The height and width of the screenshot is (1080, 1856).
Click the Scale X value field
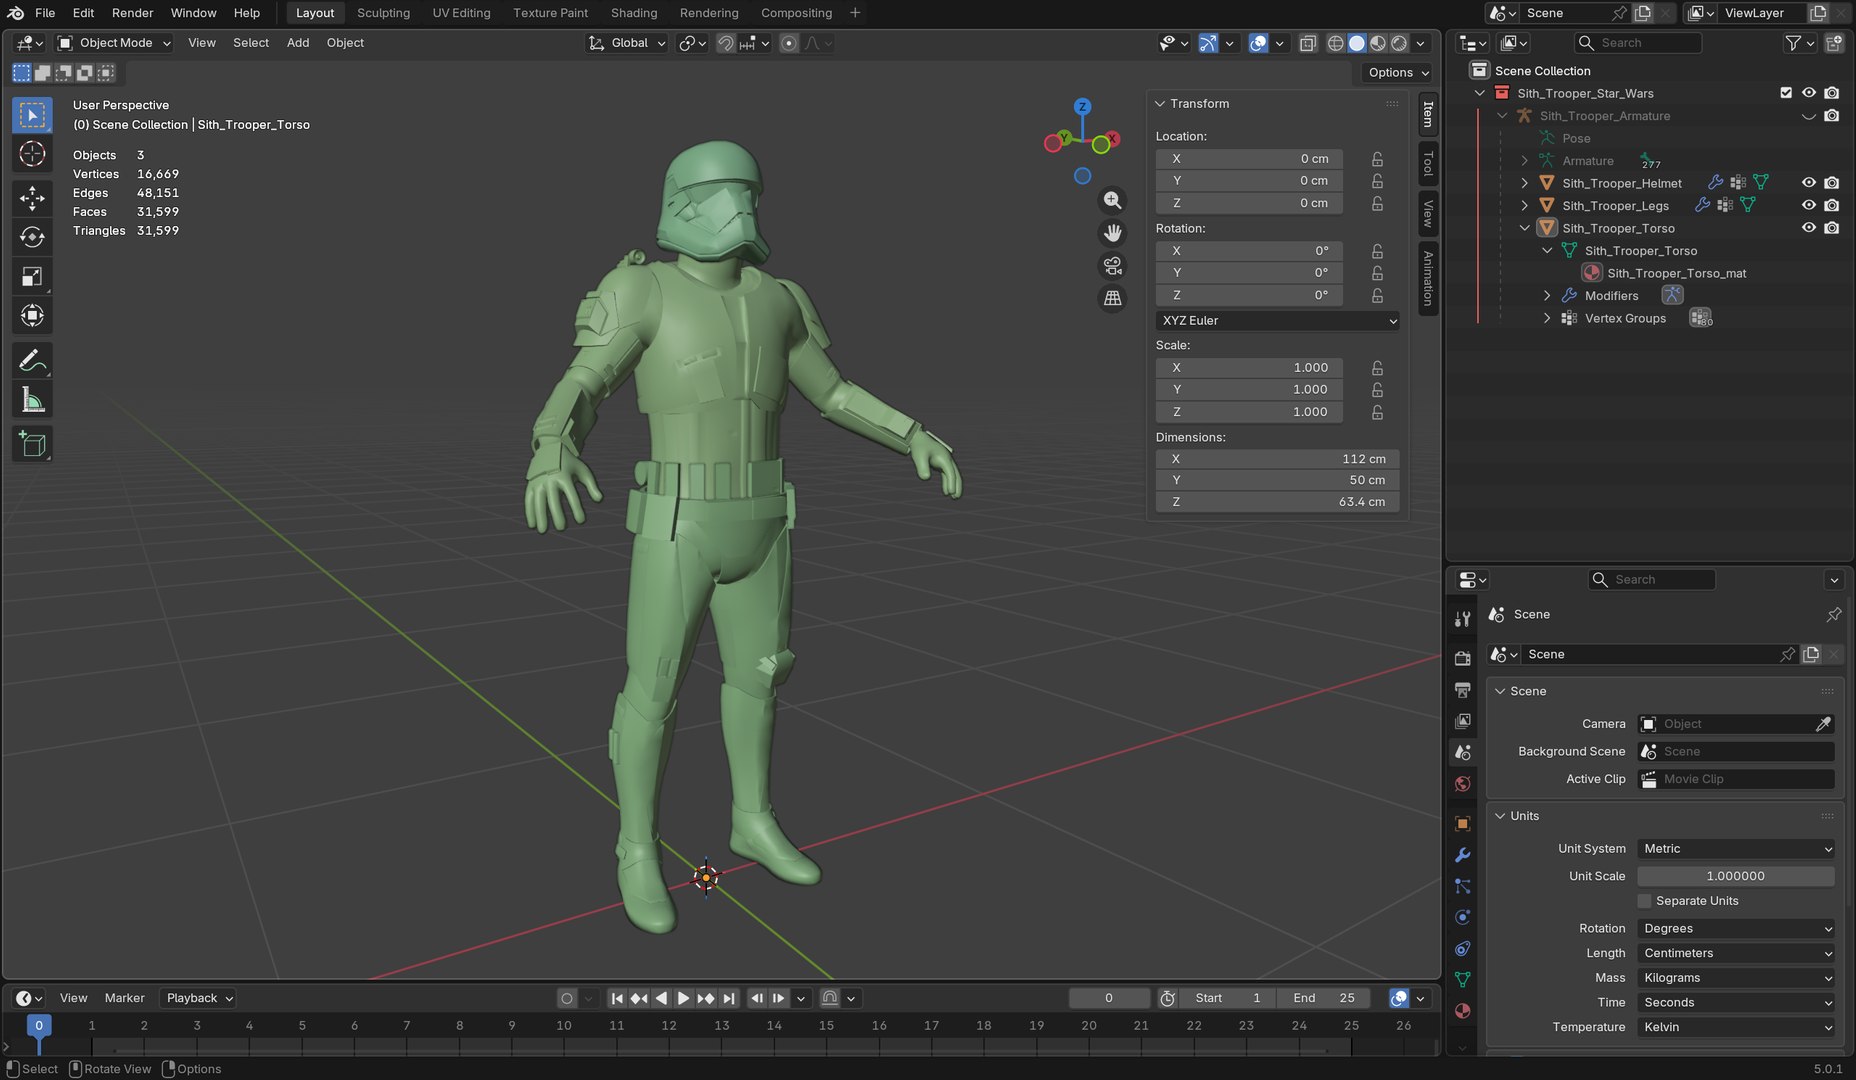pyautogui.click(x=1249, y=368)
